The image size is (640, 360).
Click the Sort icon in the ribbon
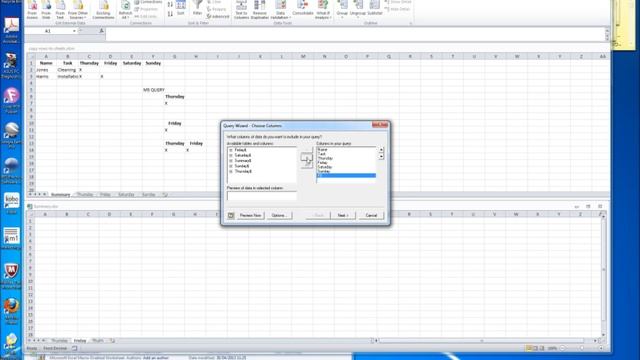tap(180, 8)
